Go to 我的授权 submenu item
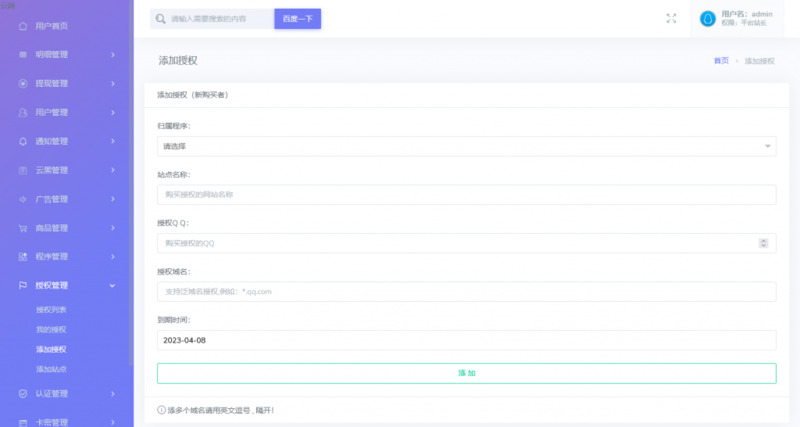The height and width of the screenshot is (427, 800). (x=51, y=329)
